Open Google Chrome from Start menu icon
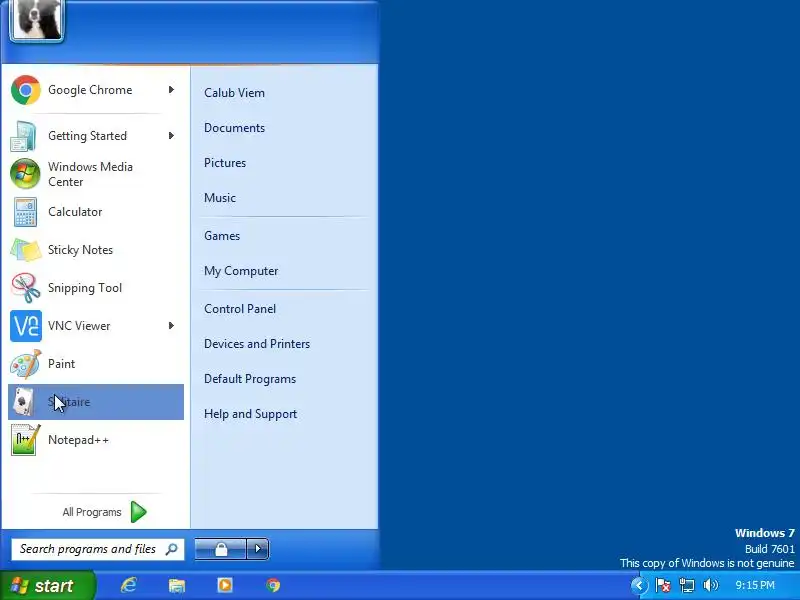 [x=26, y=90]
